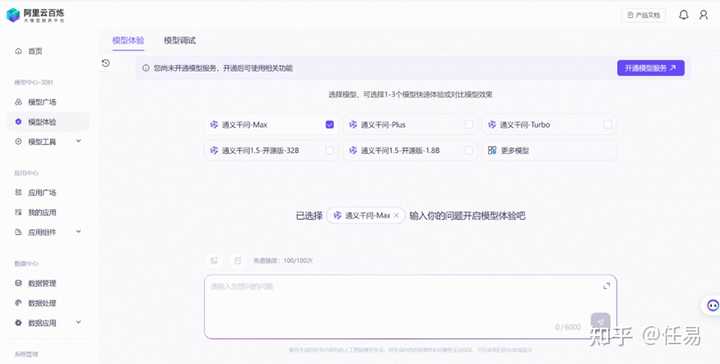Image resolution: width=720 pixels, height=364 pixels.
Task: Click the 通义千问-Plus model label
Action: pos(383,124)
